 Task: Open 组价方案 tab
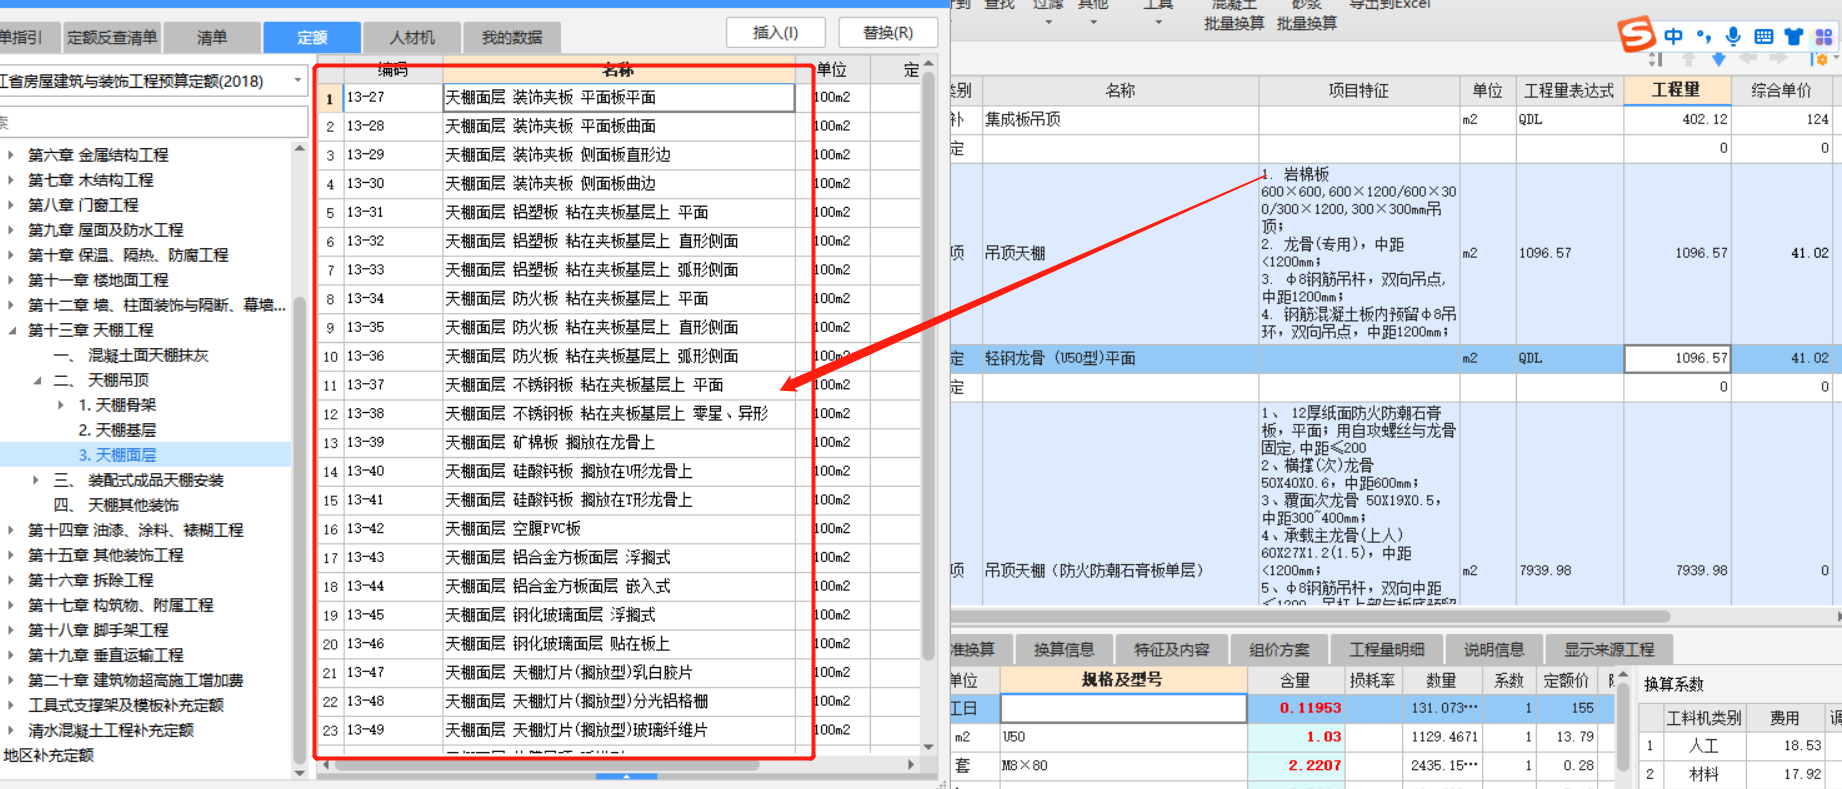coord(1279,650)
